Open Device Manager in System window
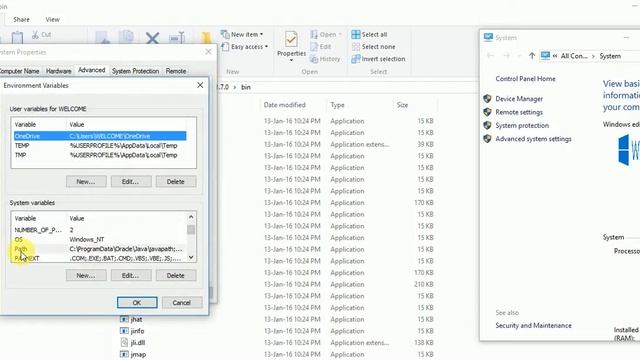 tap(519, 99)
